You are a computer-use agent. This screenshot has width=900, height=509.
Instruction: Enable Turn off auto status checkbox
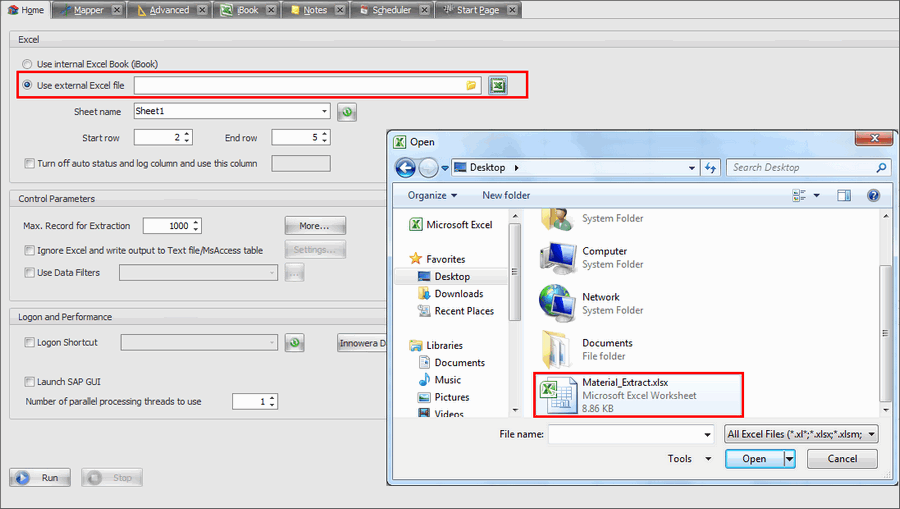29,163
